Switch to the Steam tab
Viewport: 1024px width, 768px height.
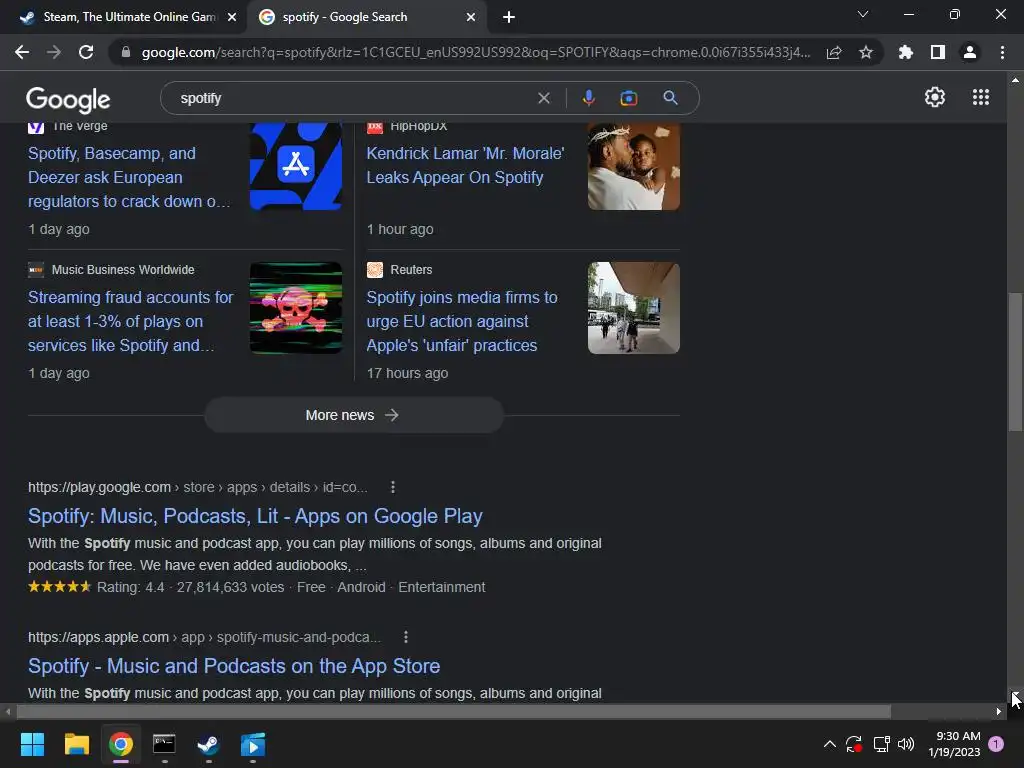tap(123, 17)
